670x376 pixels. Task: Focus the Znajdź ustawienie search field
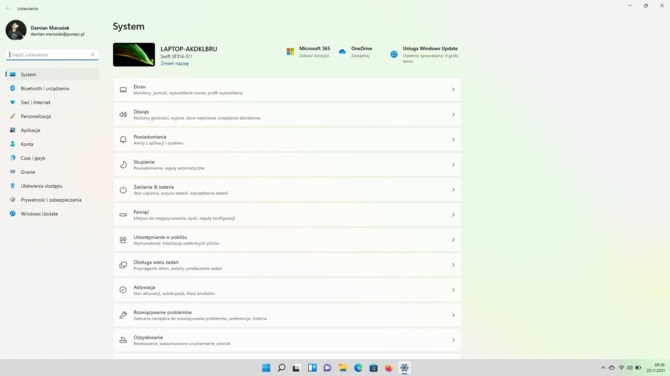(52, 55)
